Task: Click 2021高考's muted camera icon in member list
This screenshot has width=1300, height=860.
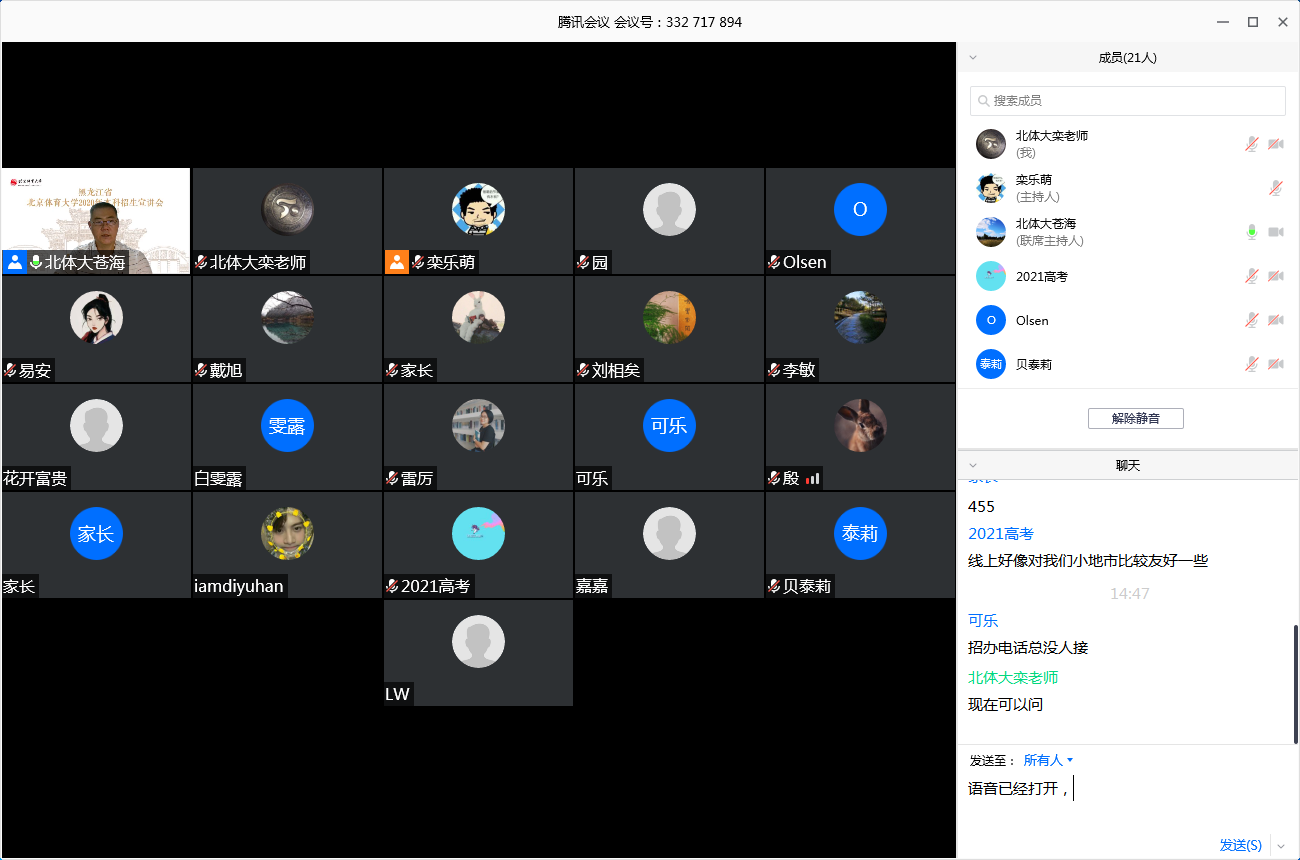Action: point(1275,276)
